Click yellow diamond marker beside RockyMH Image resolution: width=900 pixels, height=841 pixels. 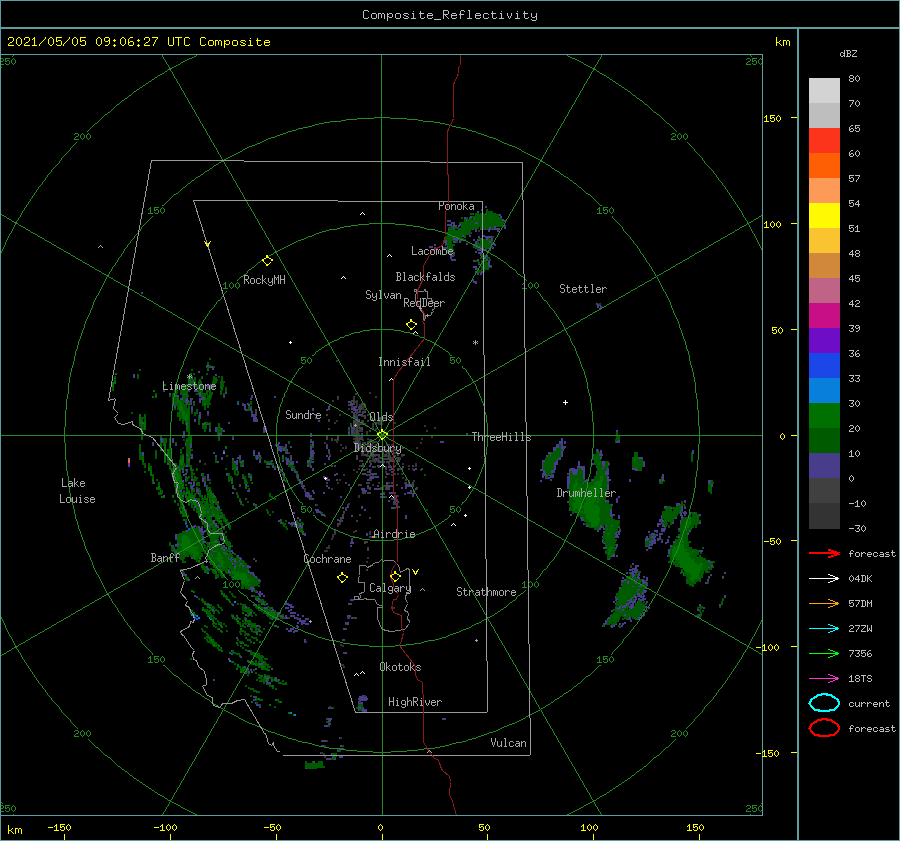coord(267,261)
